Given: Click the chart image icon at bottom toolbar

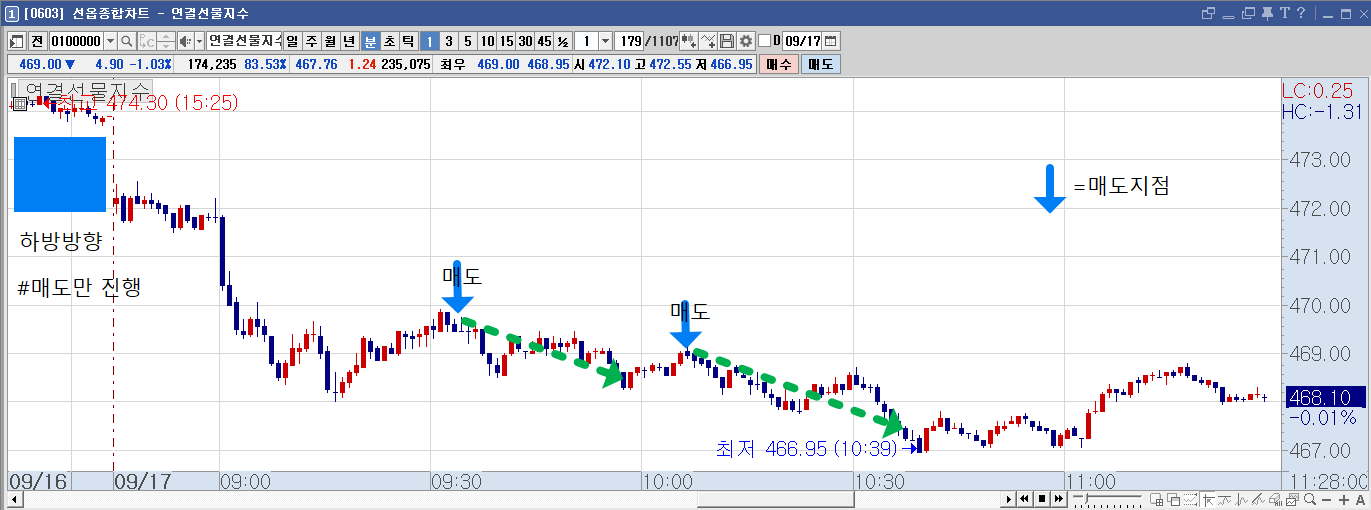Looking at the screenshot, I should point(1292,499).
